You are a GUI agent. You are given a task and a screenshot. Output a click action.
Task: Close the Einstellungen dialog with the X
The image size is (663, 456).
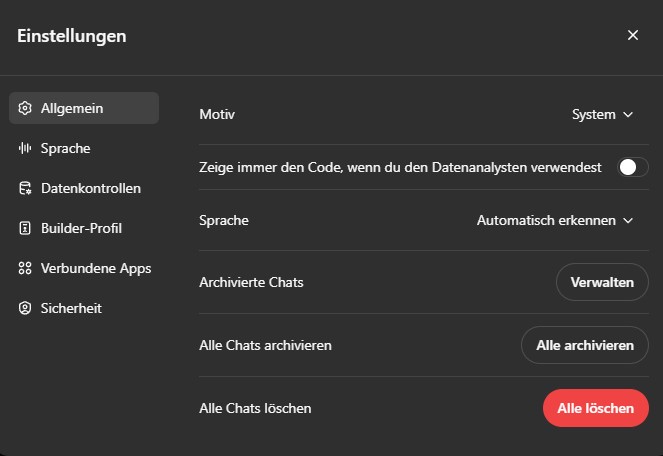click(633, 35)
